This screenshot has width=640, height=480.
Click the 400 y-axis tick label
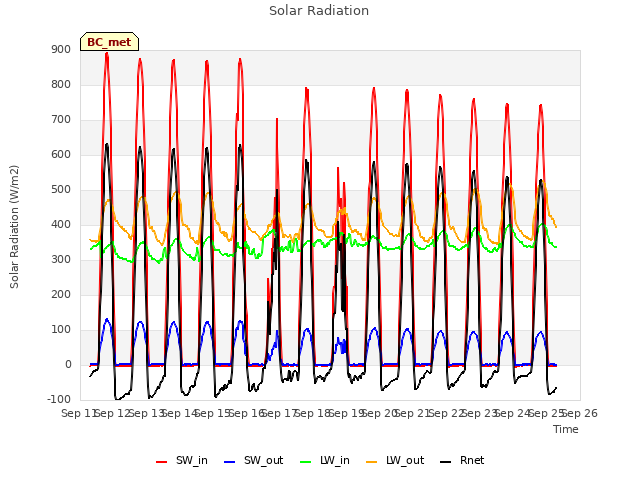tap(61, 225)
